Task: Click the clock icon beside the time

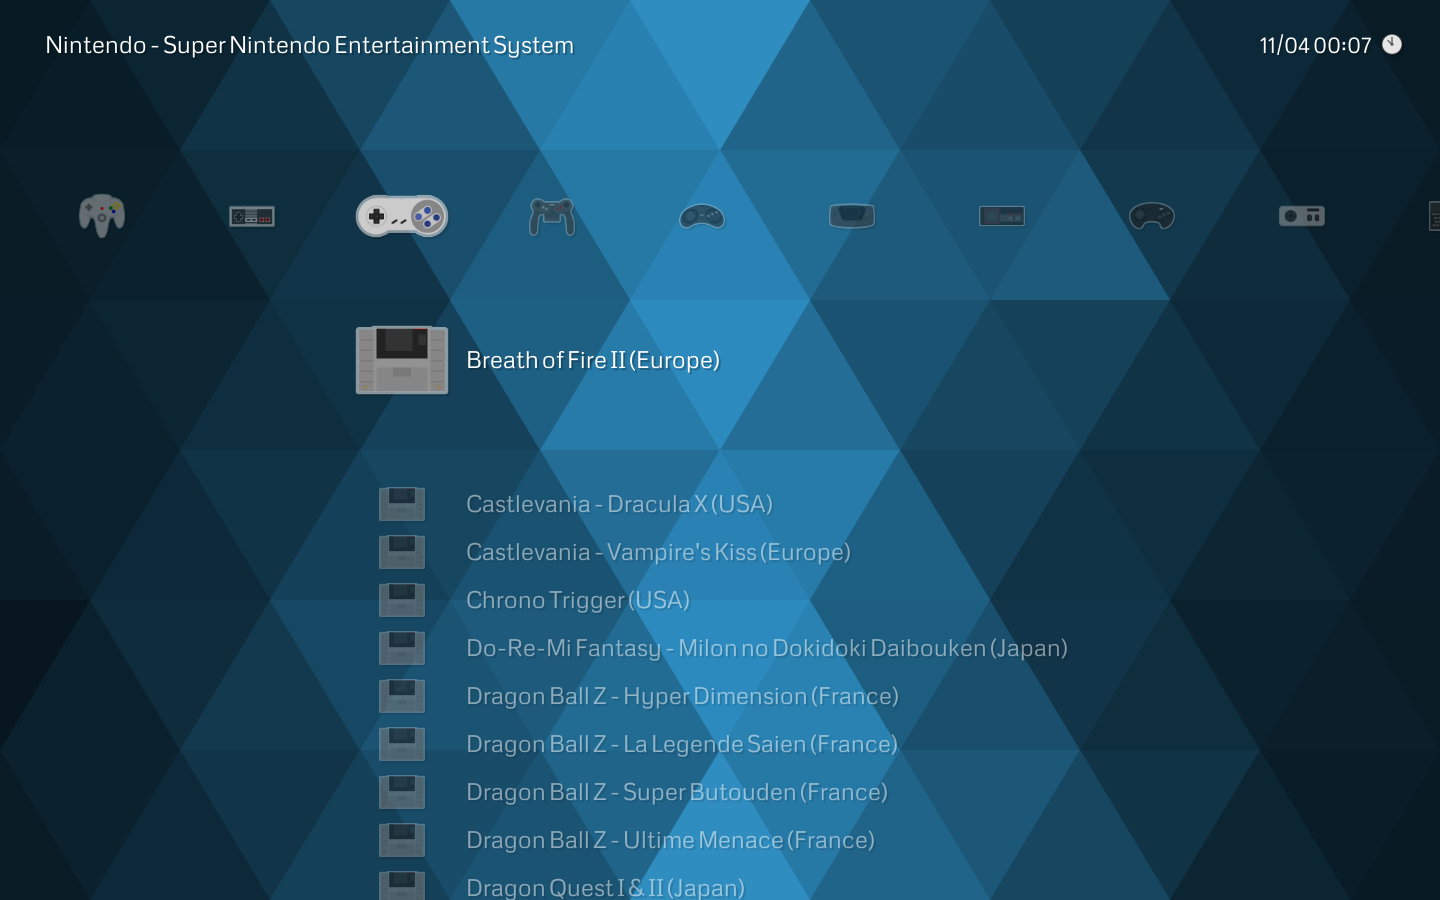Action: (x=1392, y=45)
